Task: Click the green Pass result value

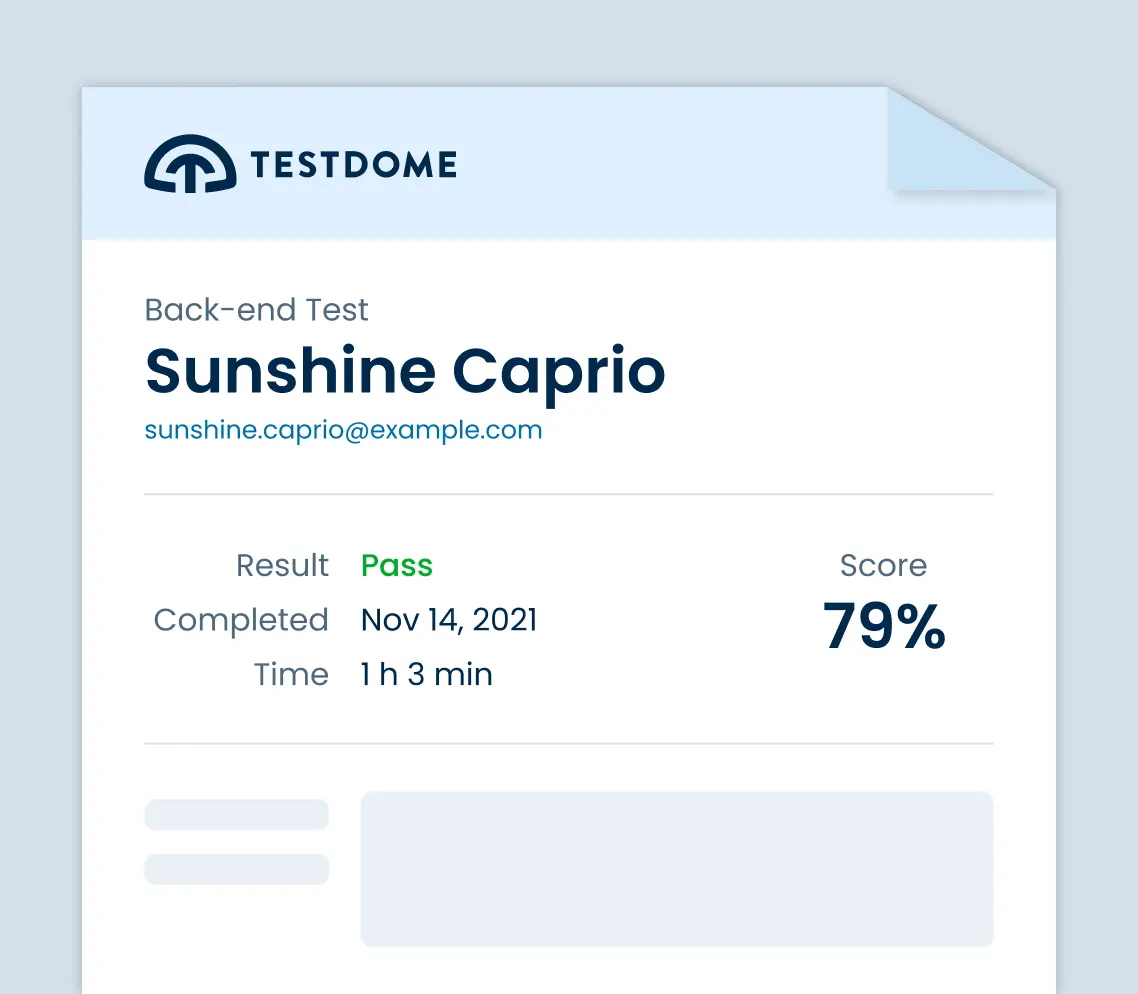Action: (397, 565)
